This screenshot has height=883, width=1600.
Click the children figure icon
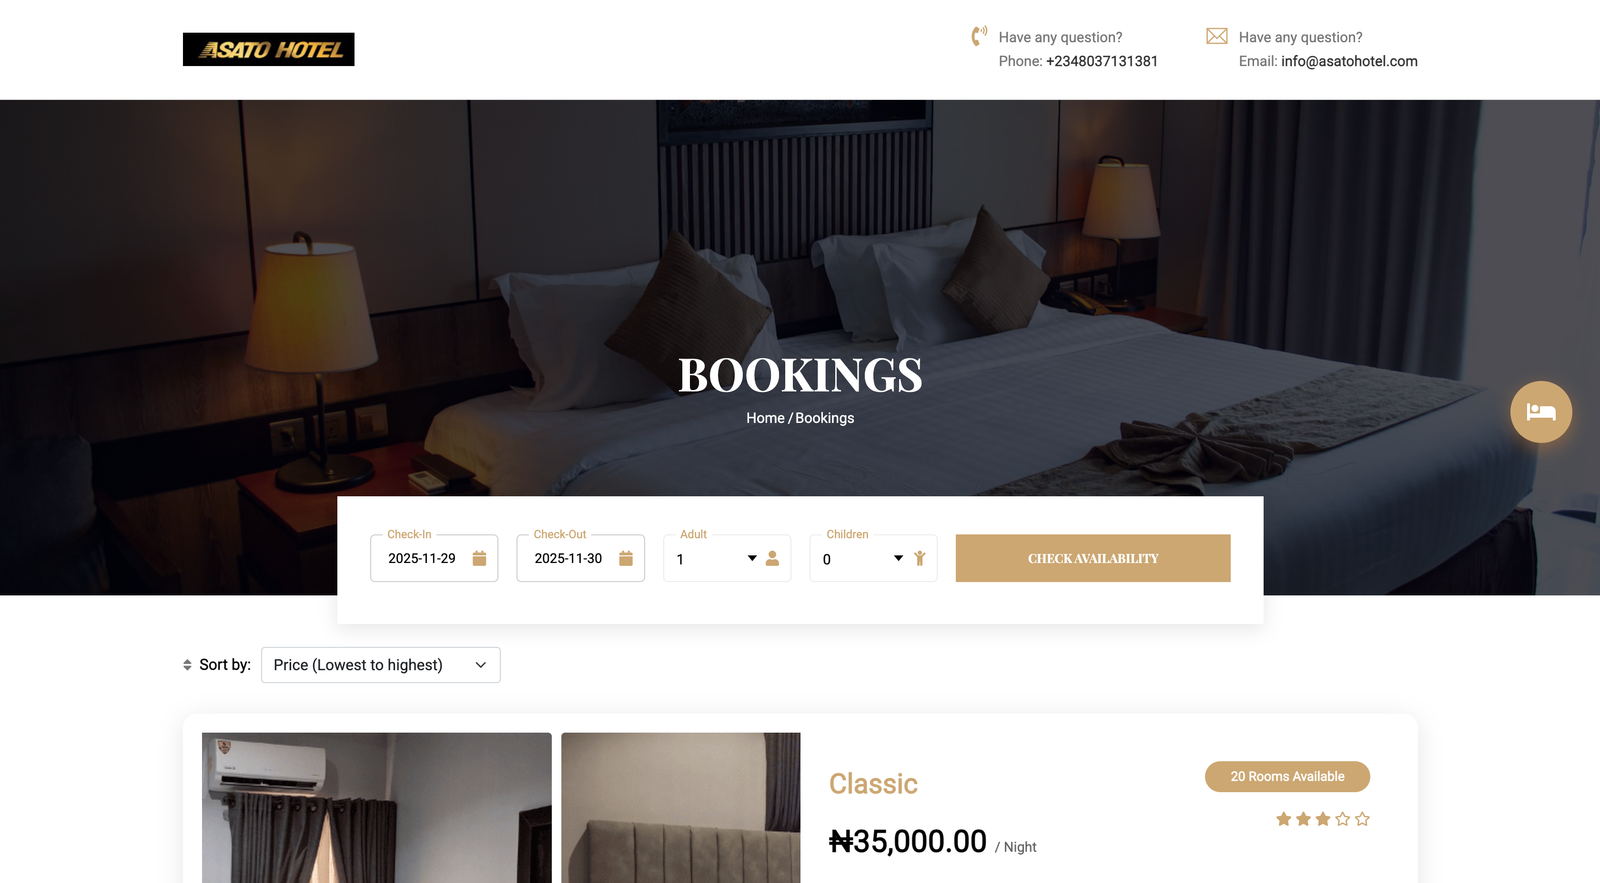(x=919, y=558)
